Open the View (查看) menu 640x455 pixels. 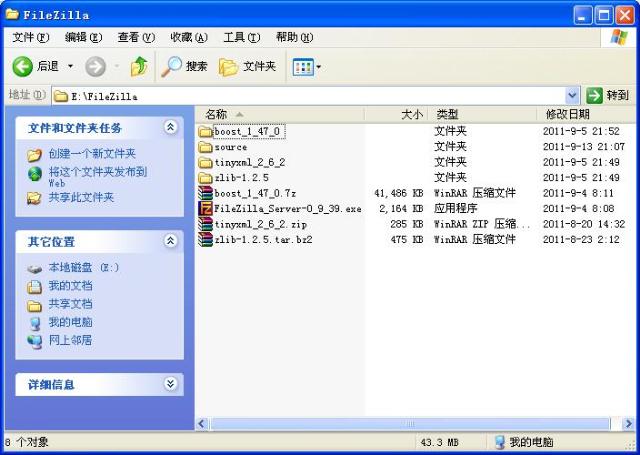pos(136,38)
